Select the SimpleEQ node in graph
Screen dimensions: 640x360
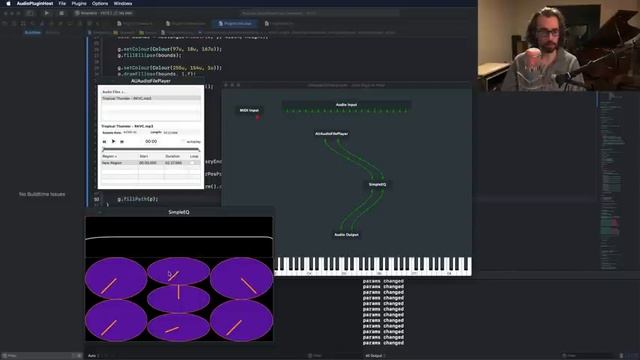[377, 184]
